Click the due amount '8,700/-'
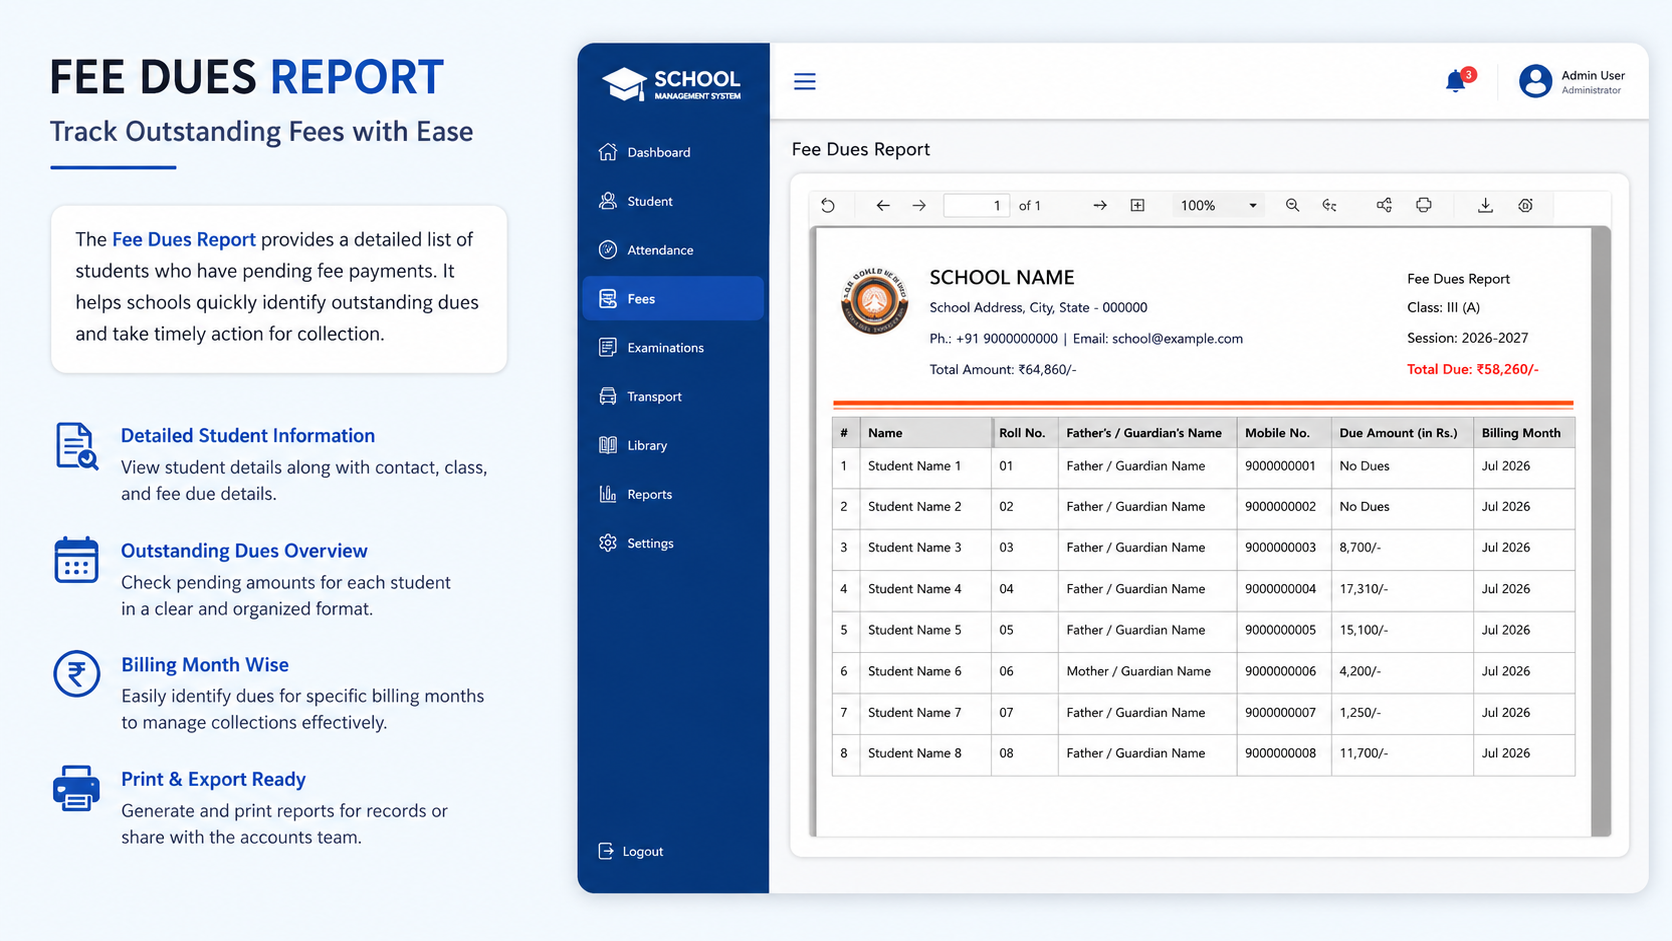The height and width of the screenshot is (941, 1672). pos(1360,547)
